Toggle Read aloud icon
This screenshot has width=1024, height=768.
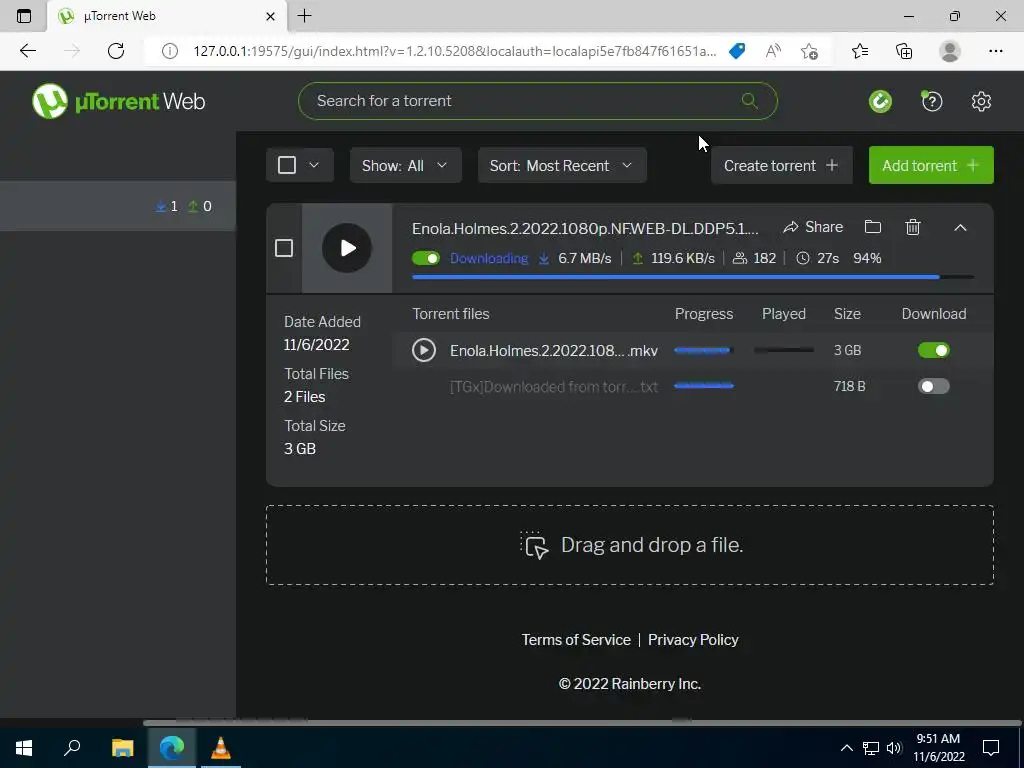(773, 51)
